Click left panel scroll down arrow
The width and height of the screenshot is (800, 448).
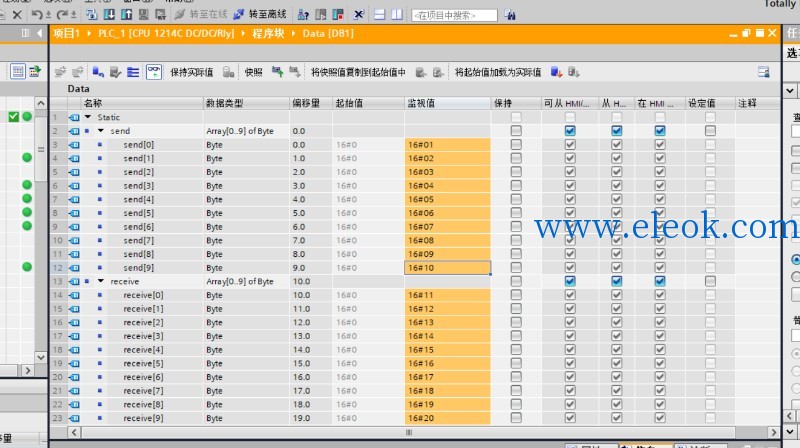point(41,357)
